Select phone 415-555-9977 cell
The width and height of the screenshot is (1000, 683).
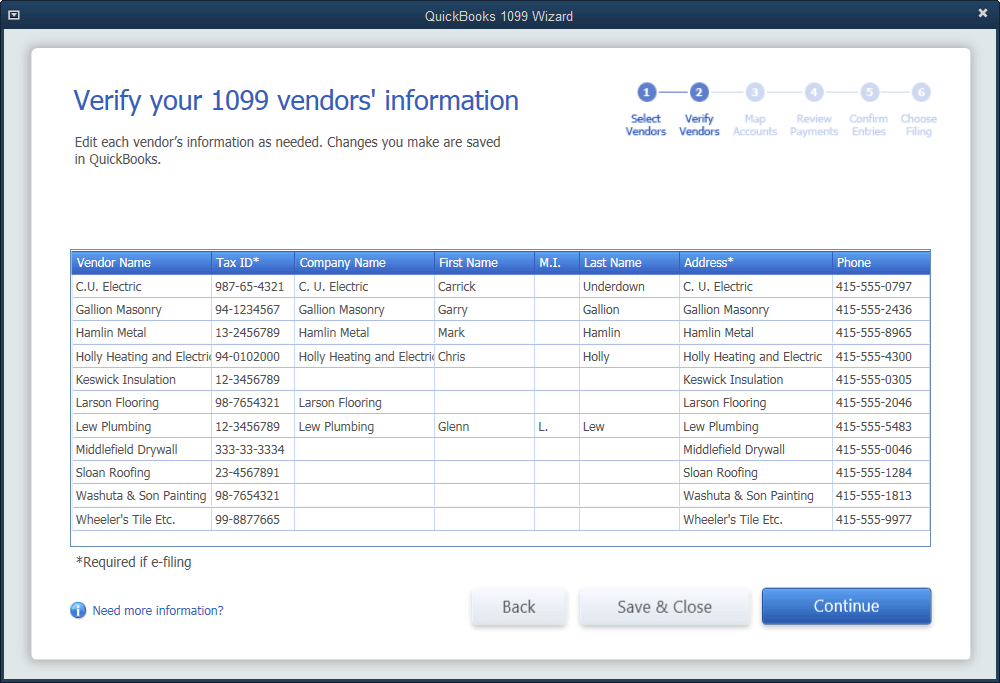coord(881,519)
